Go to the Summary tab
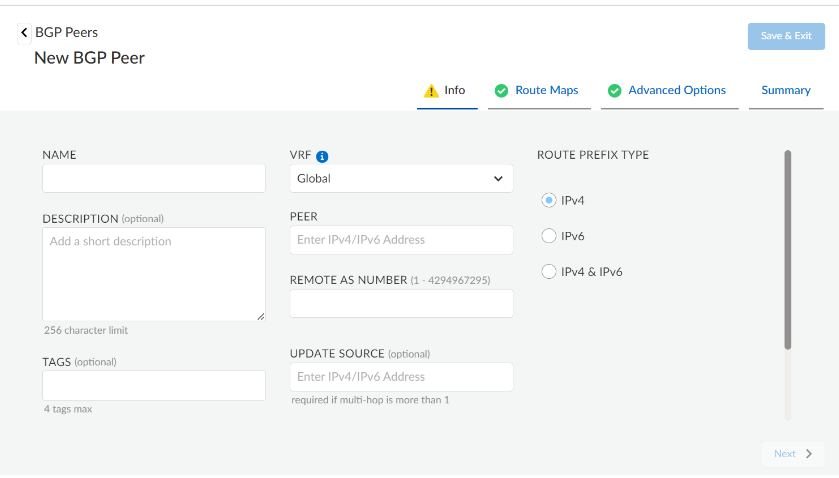839x478 pixels. pyautogui.click(x=785, y=91)
